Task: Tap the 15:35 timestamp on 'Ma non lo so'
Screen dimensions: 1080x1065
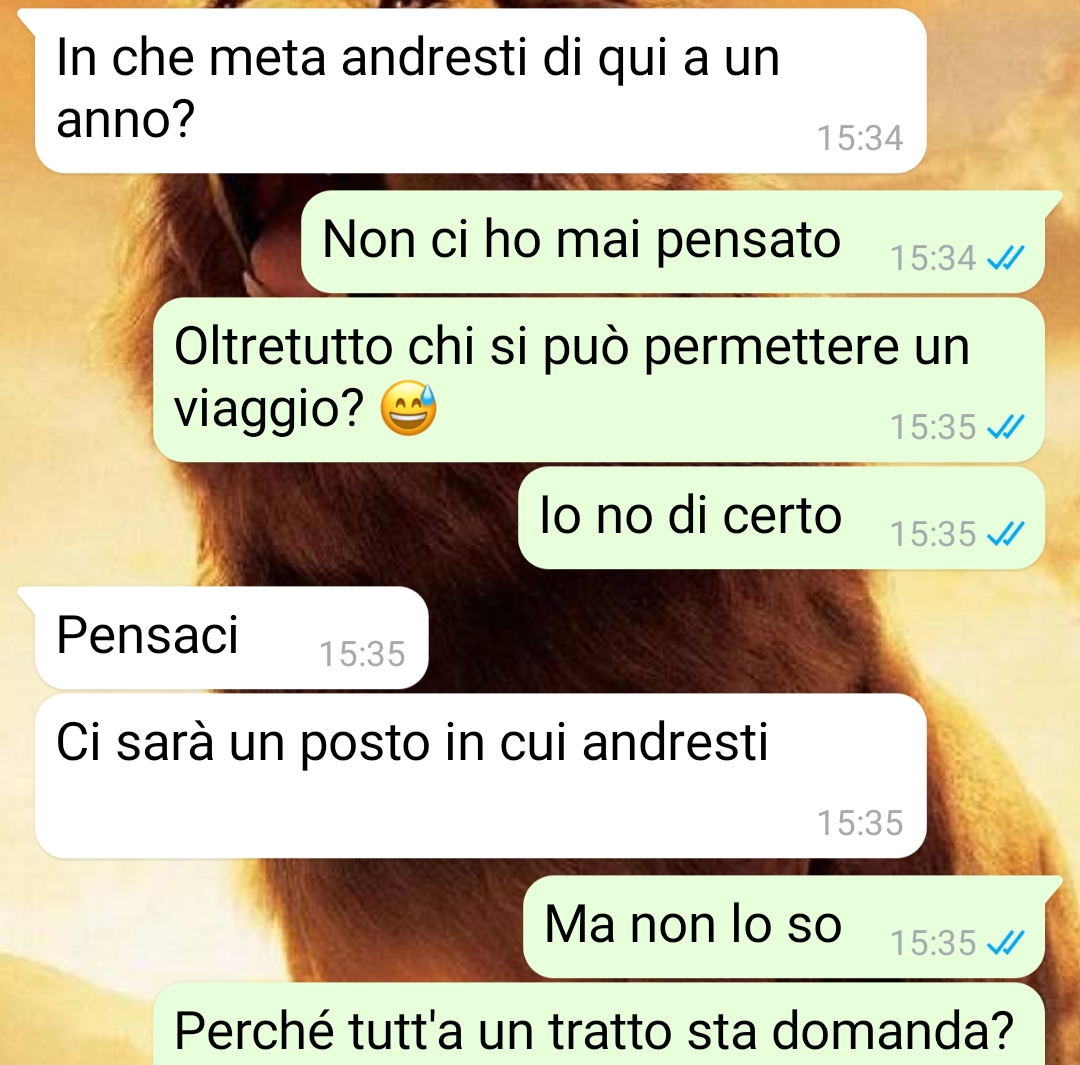Action: coord(933,942)
